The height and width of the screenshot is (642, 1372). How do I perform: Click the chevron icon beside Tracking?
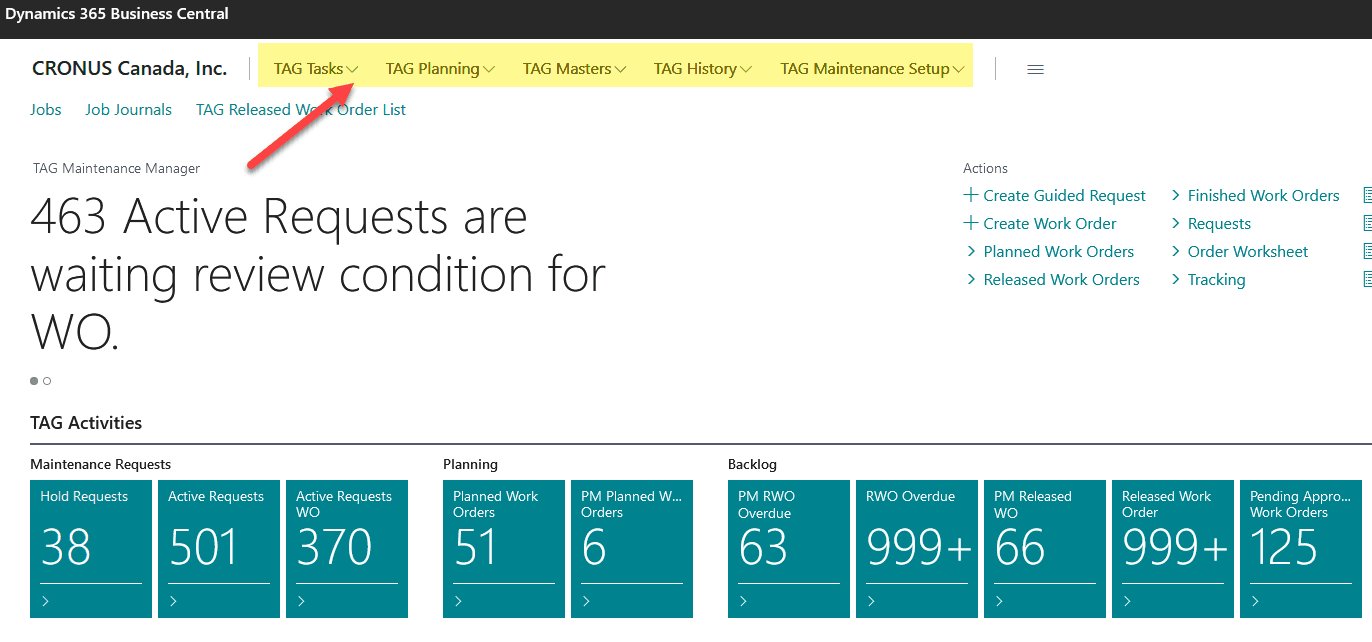(x=1176, y=279)
